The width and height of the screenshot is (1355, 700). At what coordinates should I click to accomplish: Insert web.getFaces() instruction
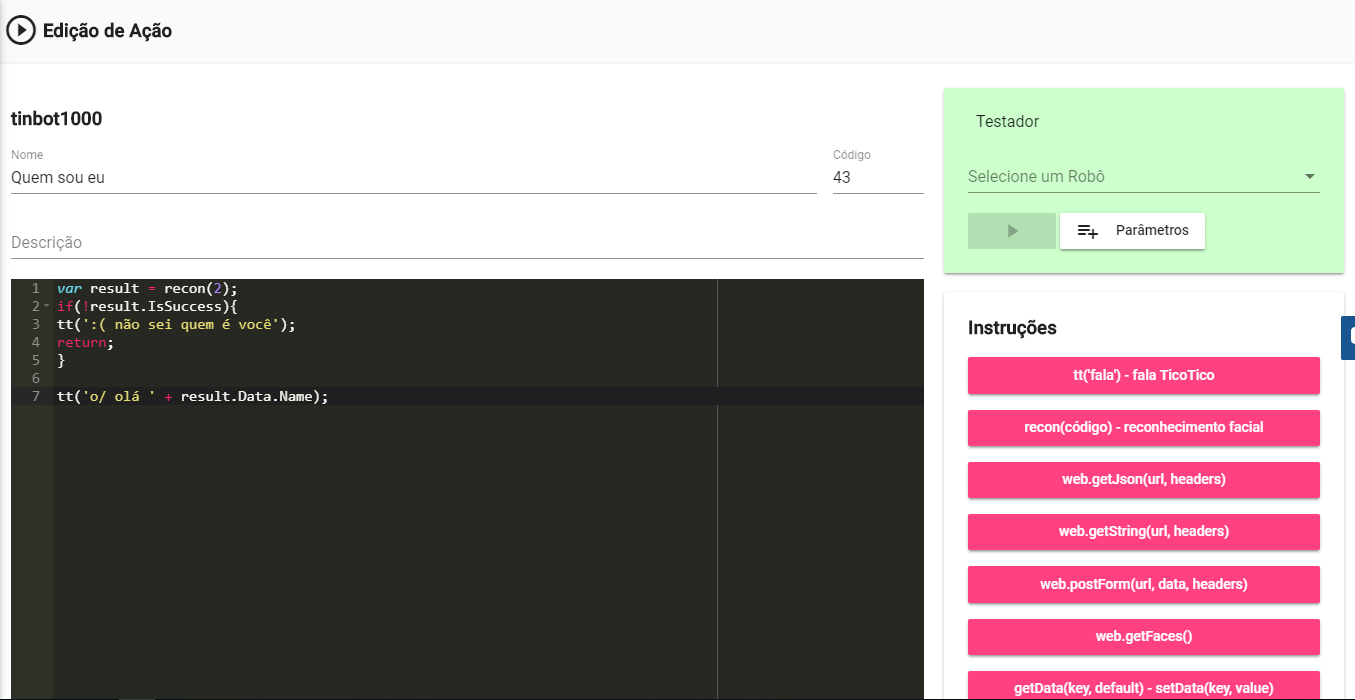point(1143,636)
